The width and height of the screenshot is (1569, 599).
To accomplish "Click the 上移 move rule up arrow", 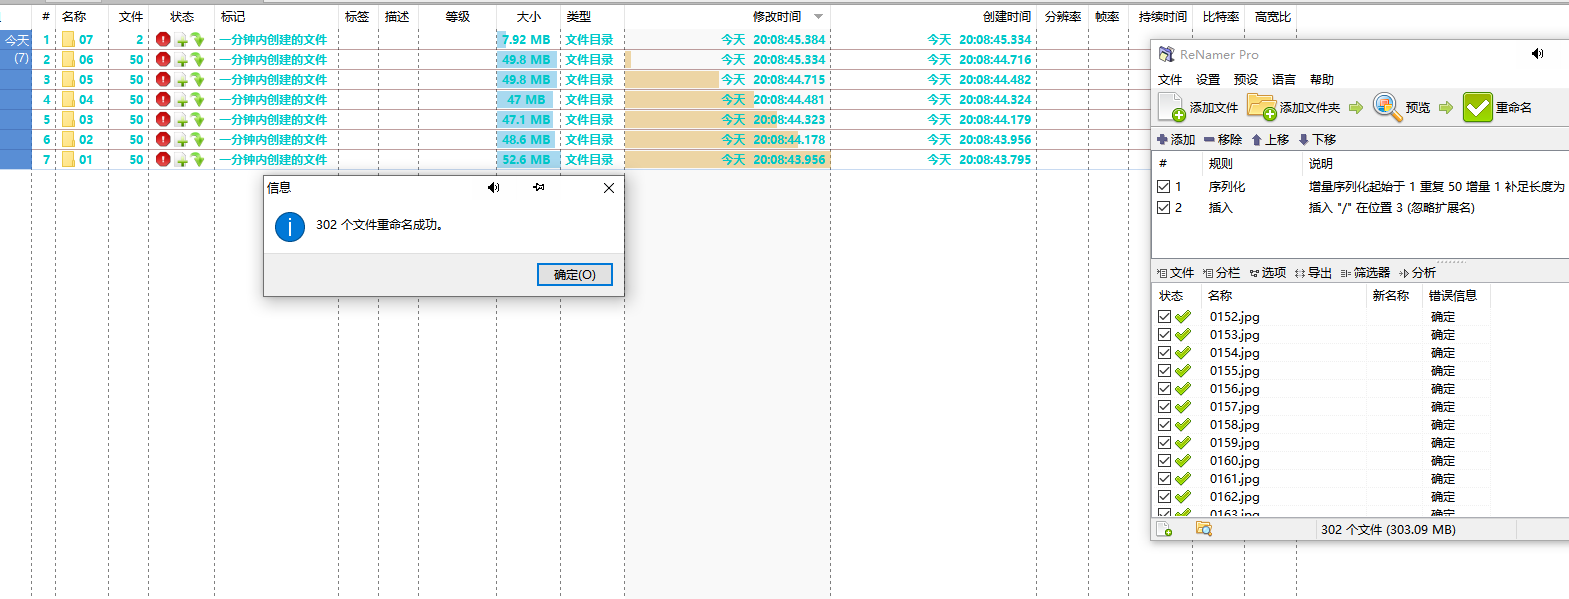I will 1257,140.
